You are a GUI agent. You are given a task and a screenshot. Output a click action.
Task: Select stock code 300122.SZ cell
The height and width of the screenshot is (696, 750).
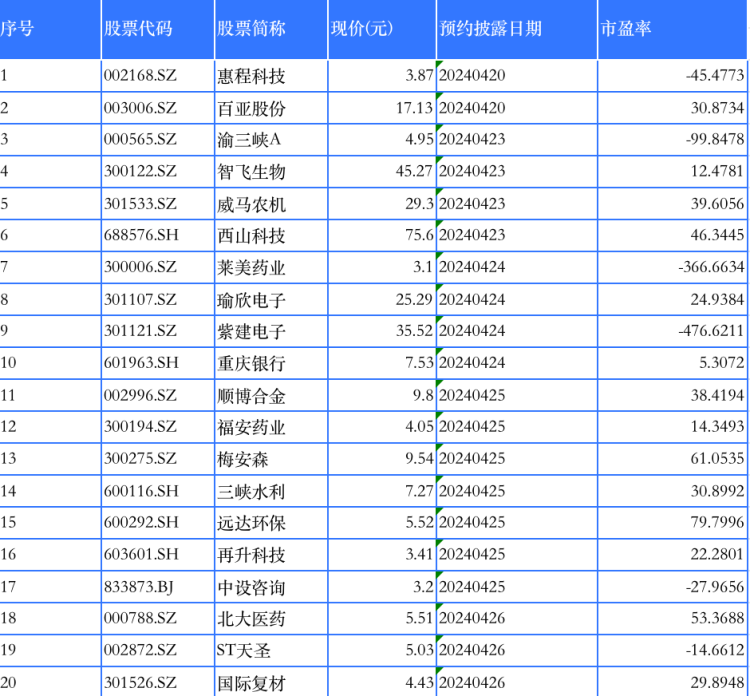[158, 171]
